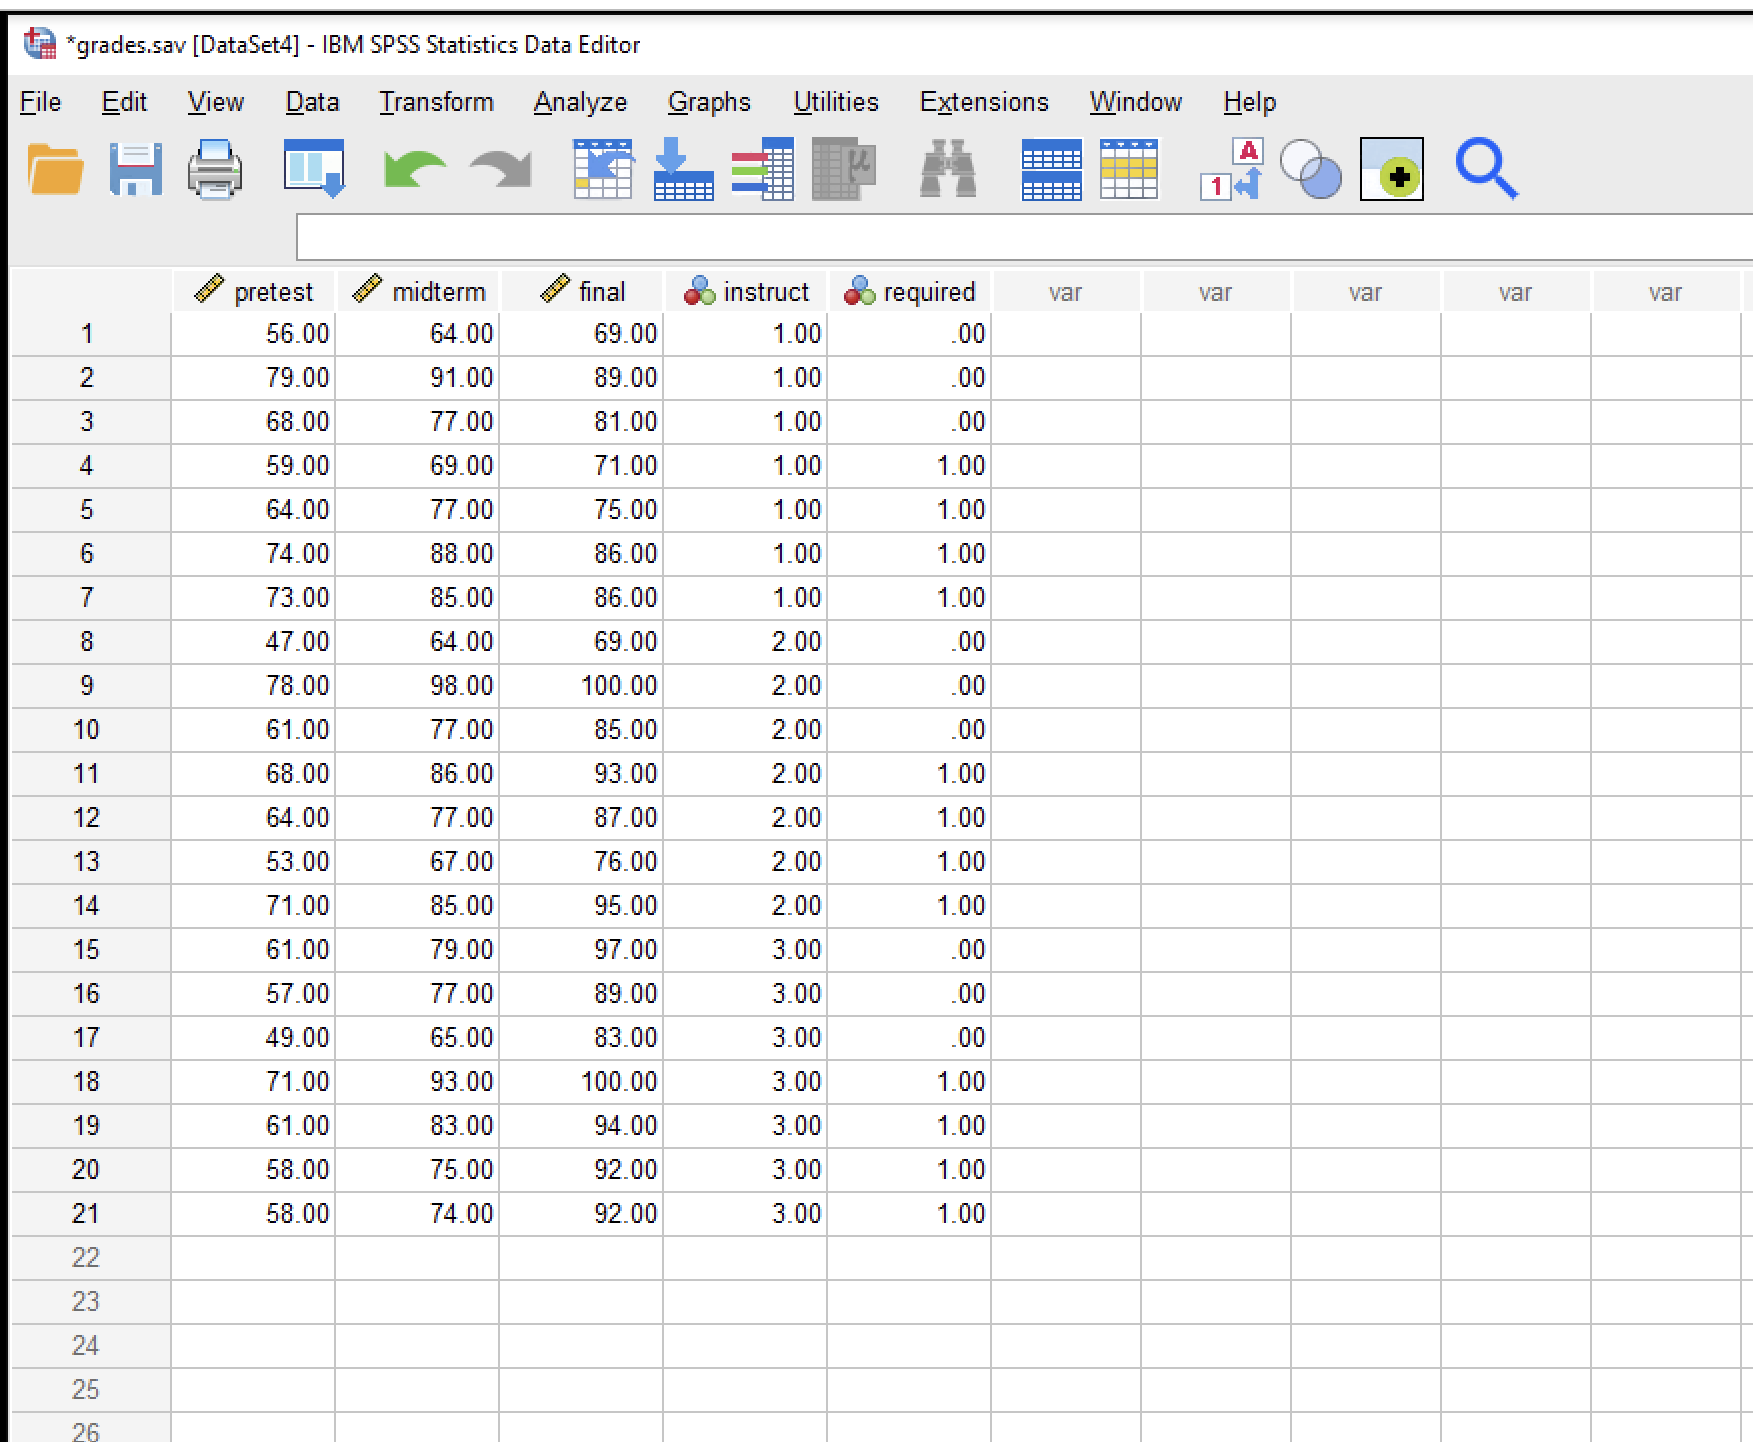This screenshot has width=1753, height=1442.
Task: Open the Graphs menu
Action: pyautogui.click(x=709, y=101)
